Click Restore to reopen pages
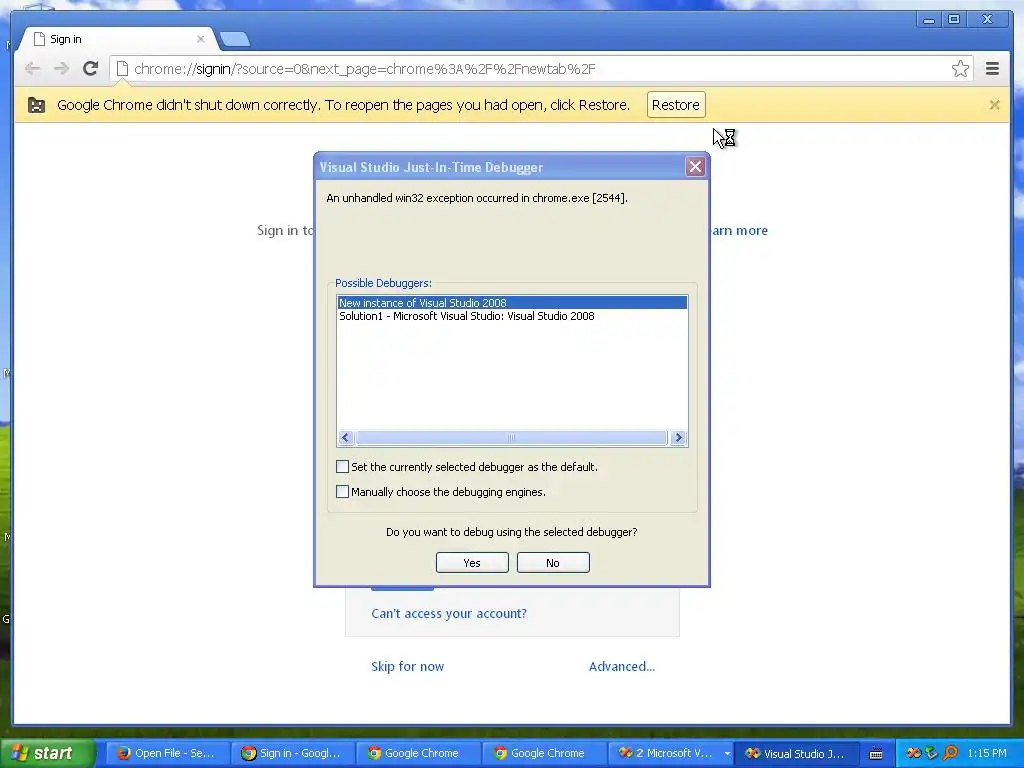 (x=676, y=104)
